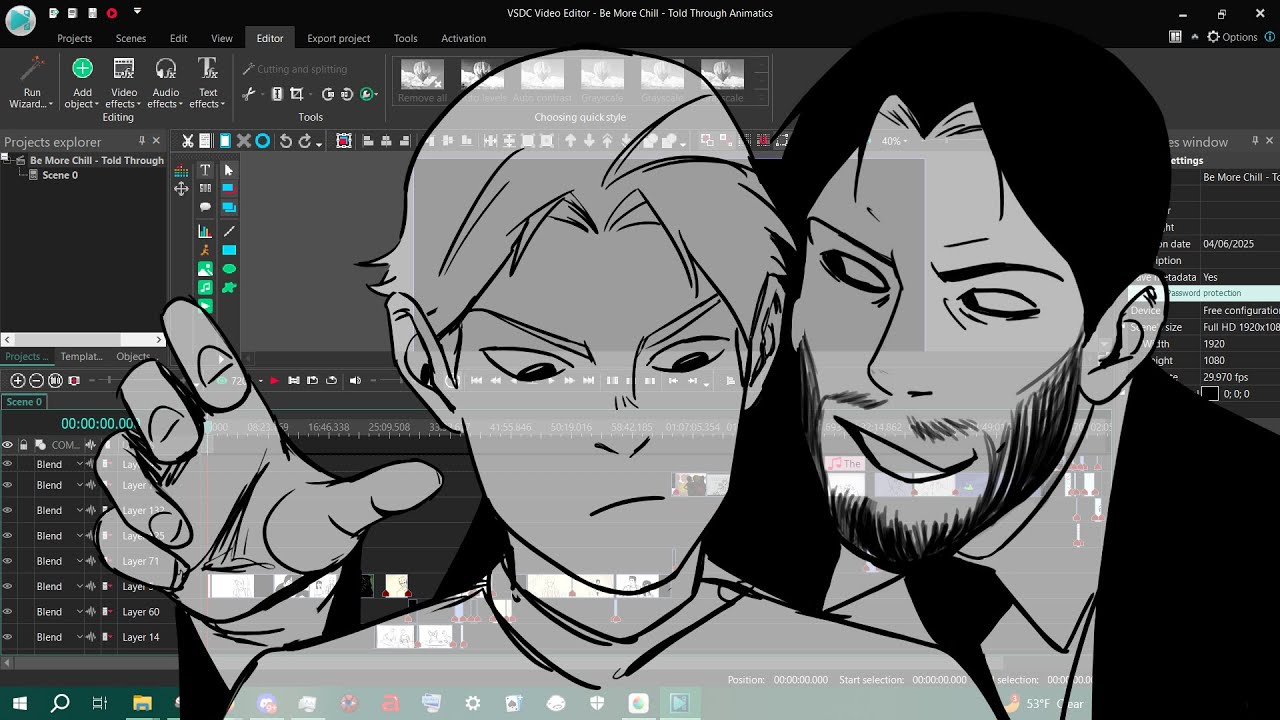This screenshot has height=720, width=1280.
Task: Select the Add Audio music-note tool
Action: point(205,288)
